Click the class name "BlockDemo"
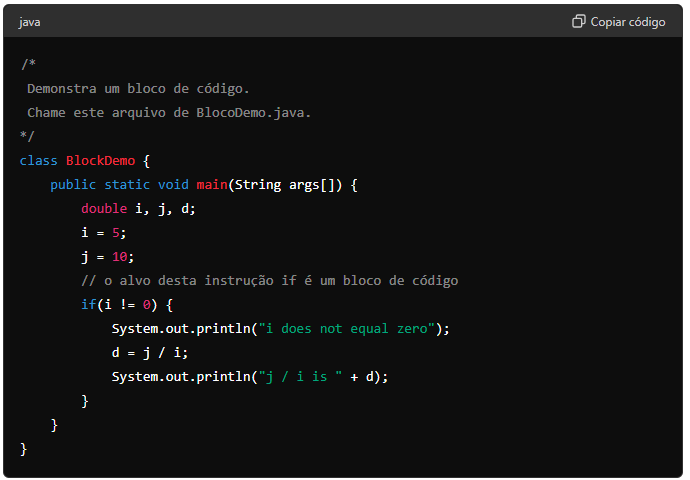Viewport: 690px width, 480px height. tap(100, 161)
